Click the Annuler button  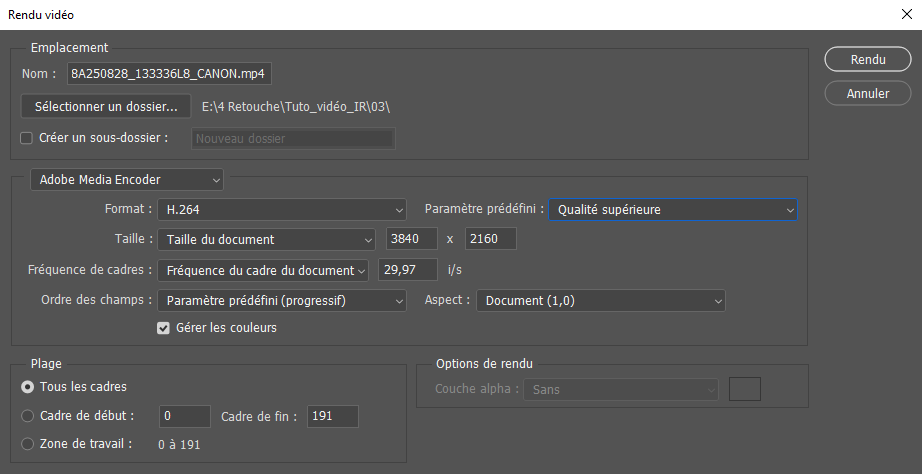867,93
